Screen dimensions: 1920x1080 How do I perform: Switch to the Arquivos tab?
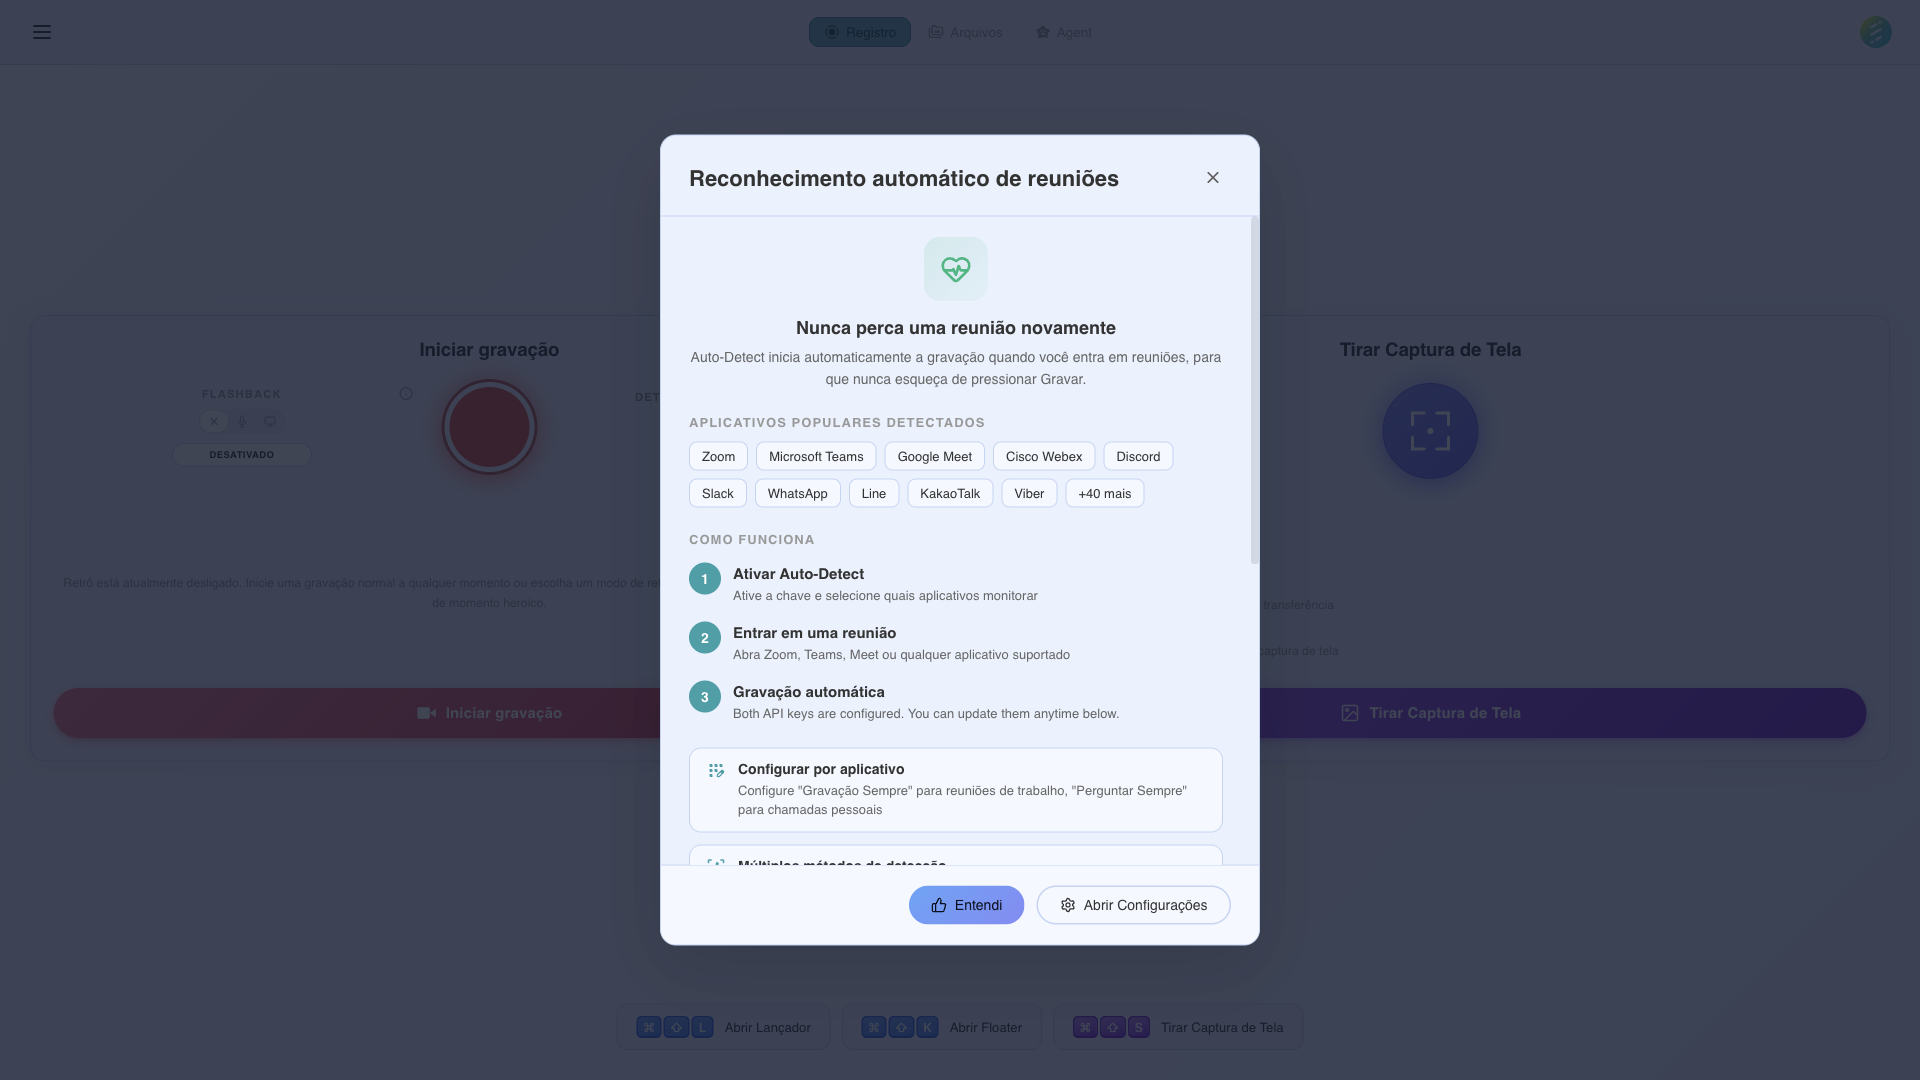[965, 32]
